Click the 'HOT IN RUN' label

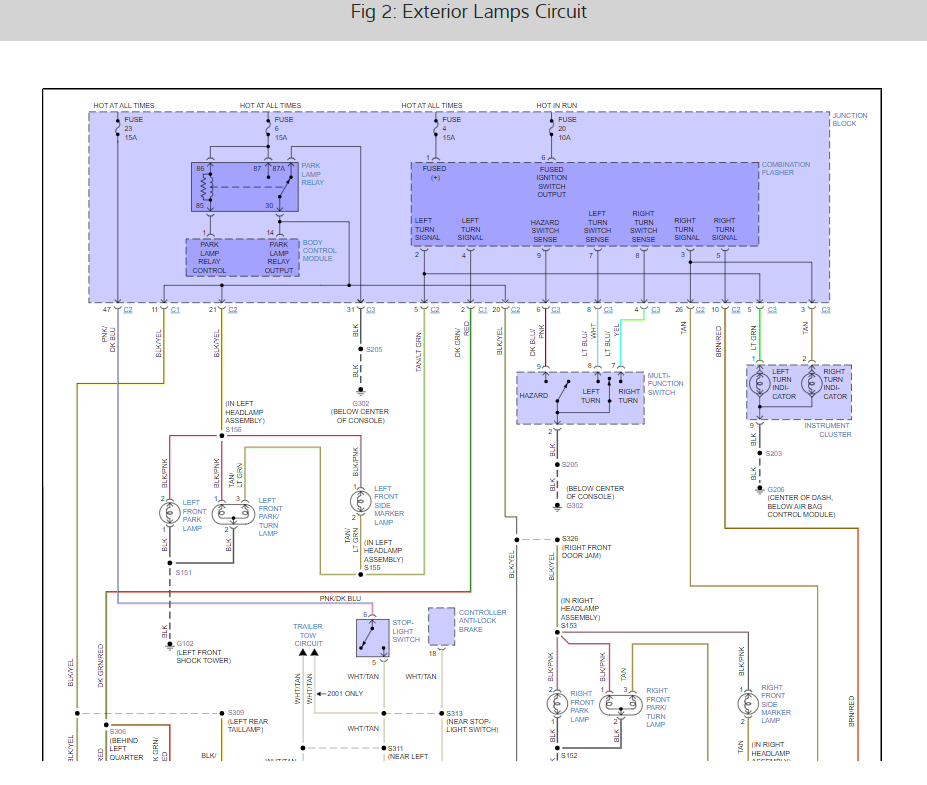tap(556, 105)
